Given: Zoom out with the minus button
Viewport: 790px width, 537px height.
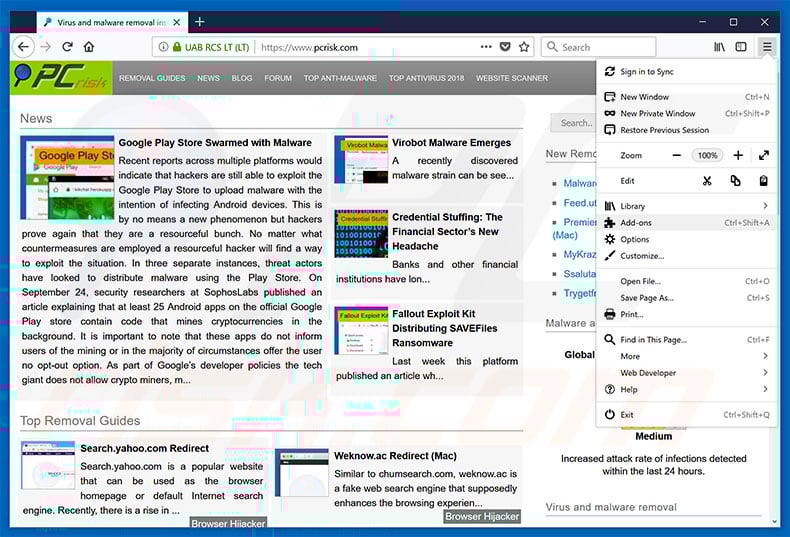Looking at the screenshot, I should pyautogui.click(x=677, y=155).
